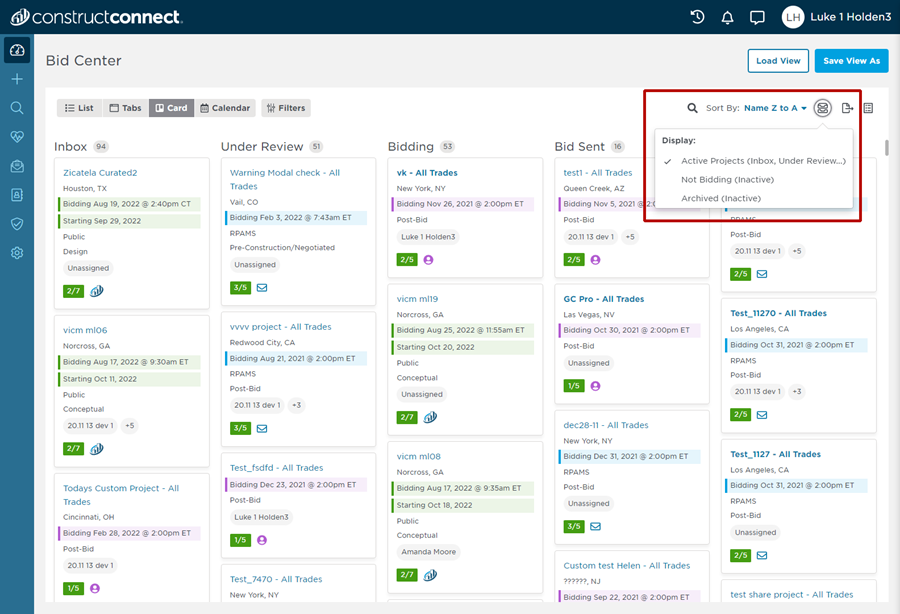The height and width of the screenshot is (614, 900).
Task: Click person icon on vk - All Trades card
Action: [x=428, y=259]
